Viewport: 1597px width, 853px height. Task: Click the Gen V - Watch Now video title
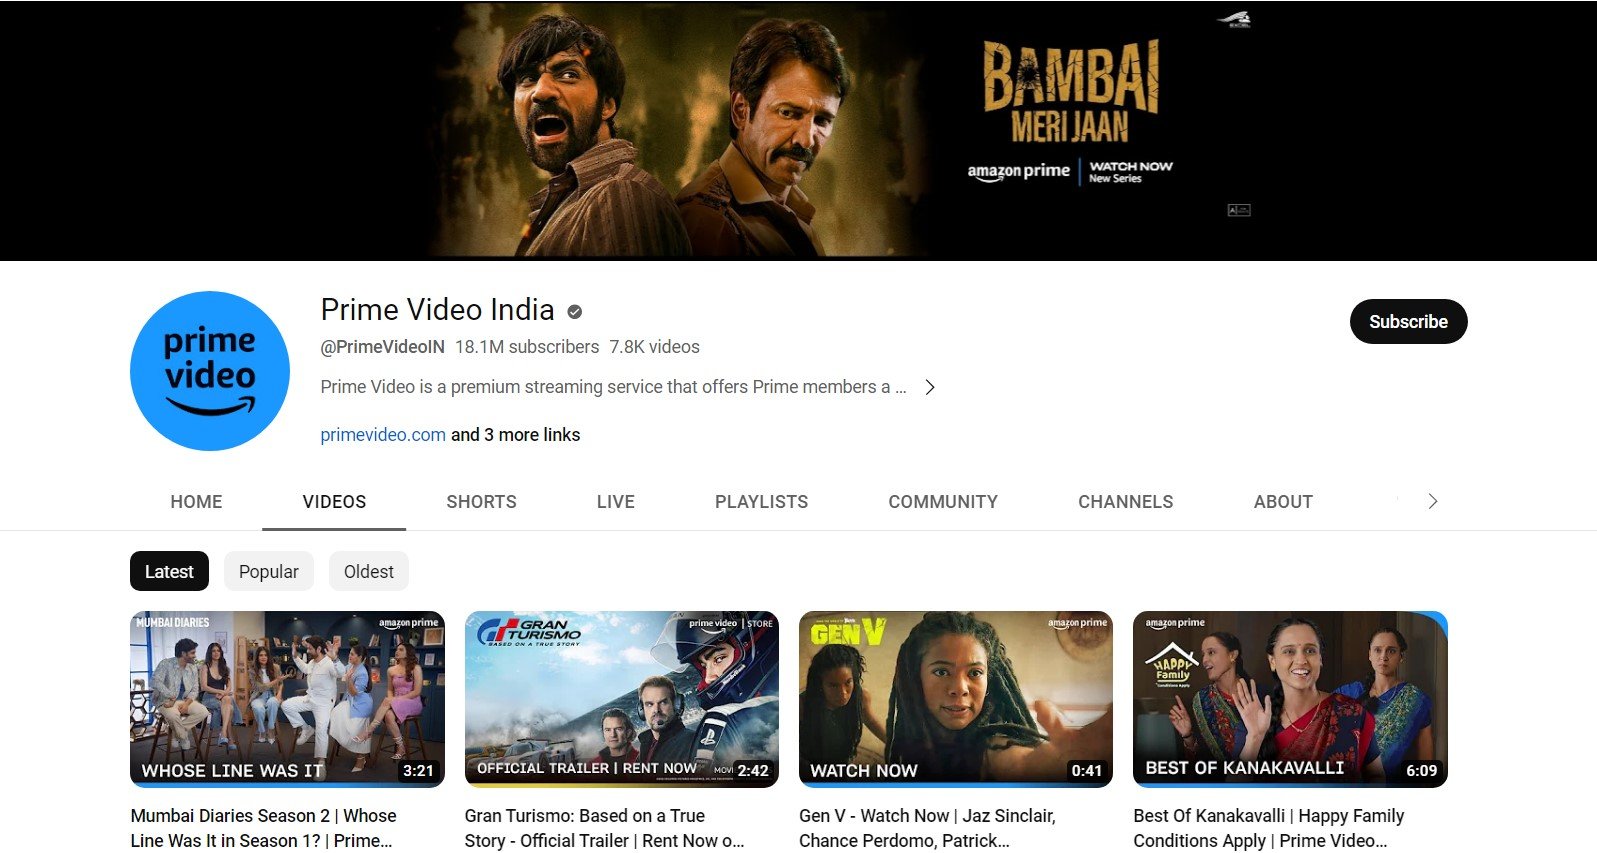[x=927, y=828]
